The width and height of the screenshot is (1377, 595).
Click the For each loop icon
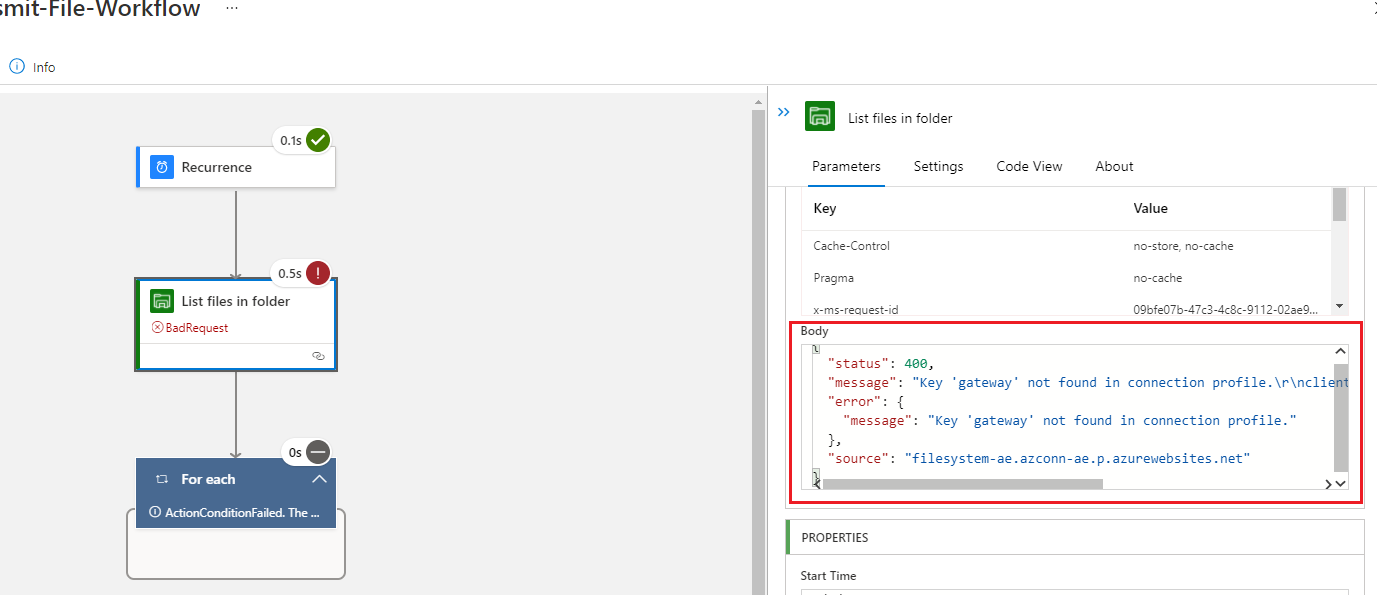162,479
